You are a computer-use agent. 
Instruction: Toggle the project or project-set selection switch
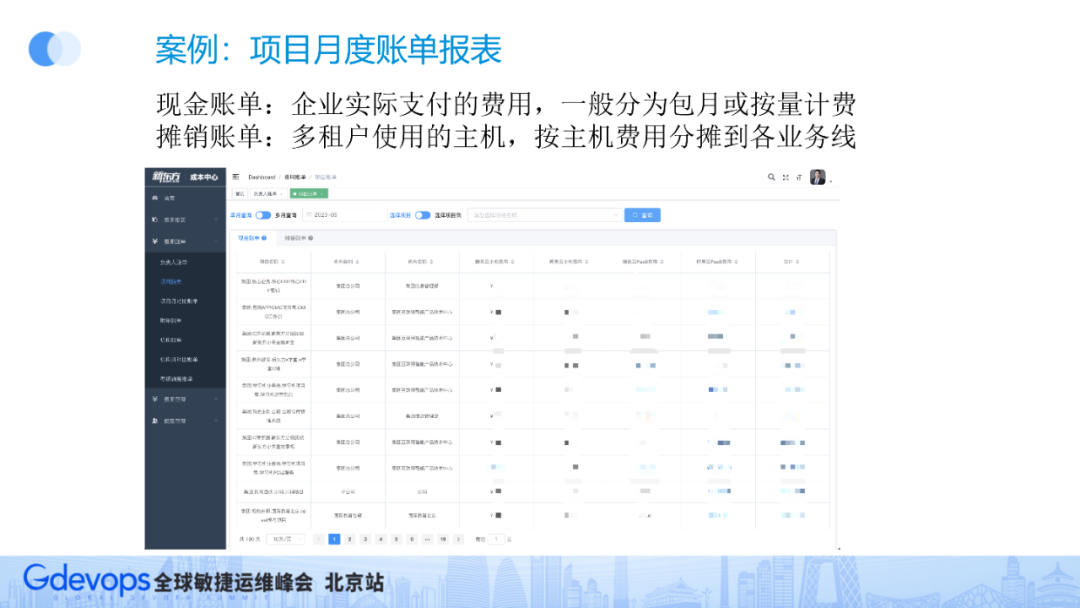pos(422,216)
